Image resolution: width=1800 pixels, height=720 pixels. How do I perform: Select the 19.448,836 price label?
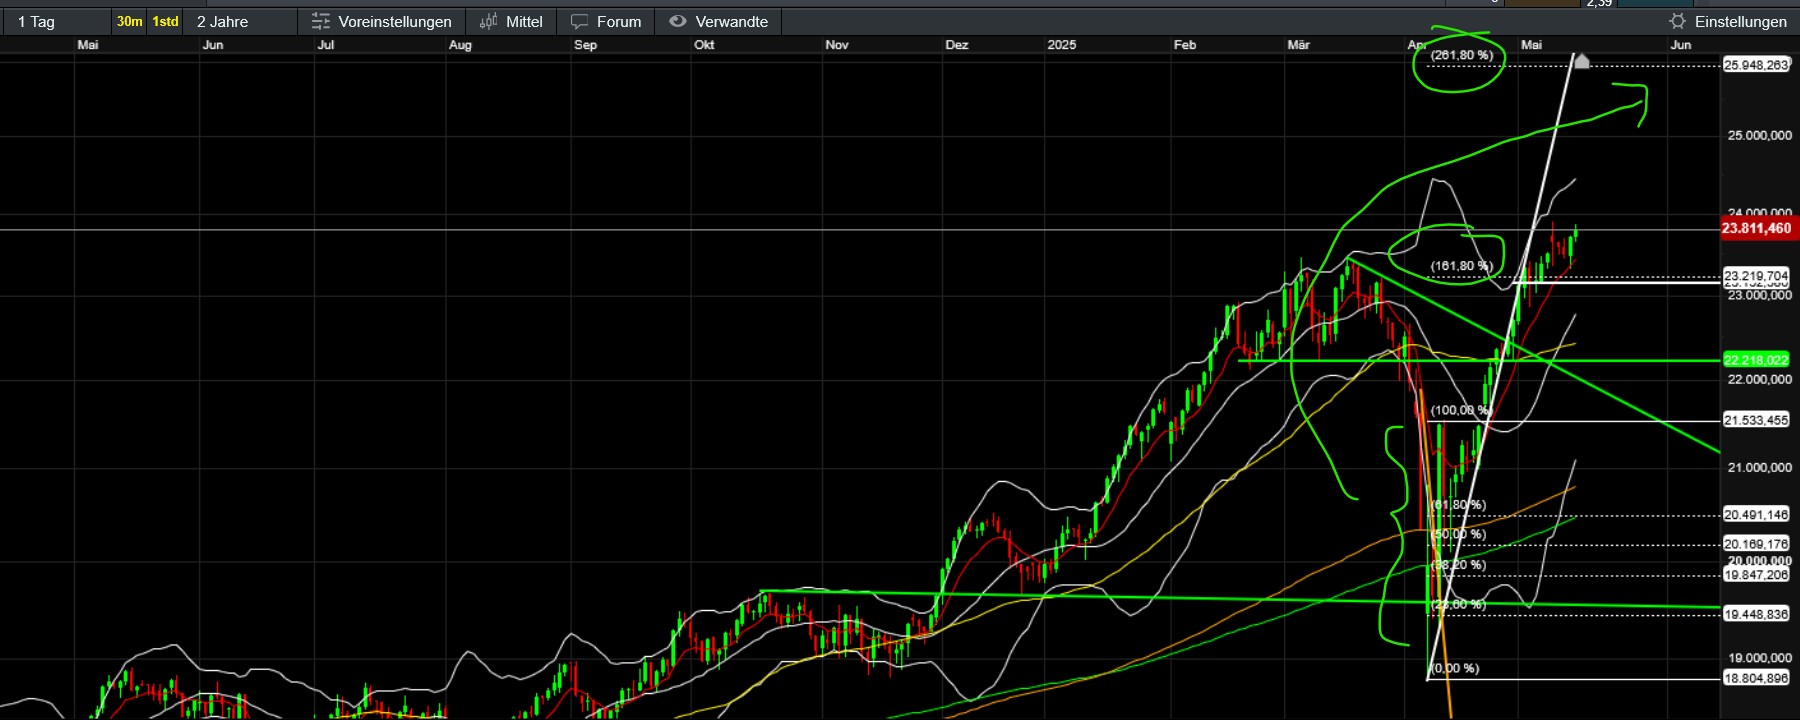coord(1756,614)
